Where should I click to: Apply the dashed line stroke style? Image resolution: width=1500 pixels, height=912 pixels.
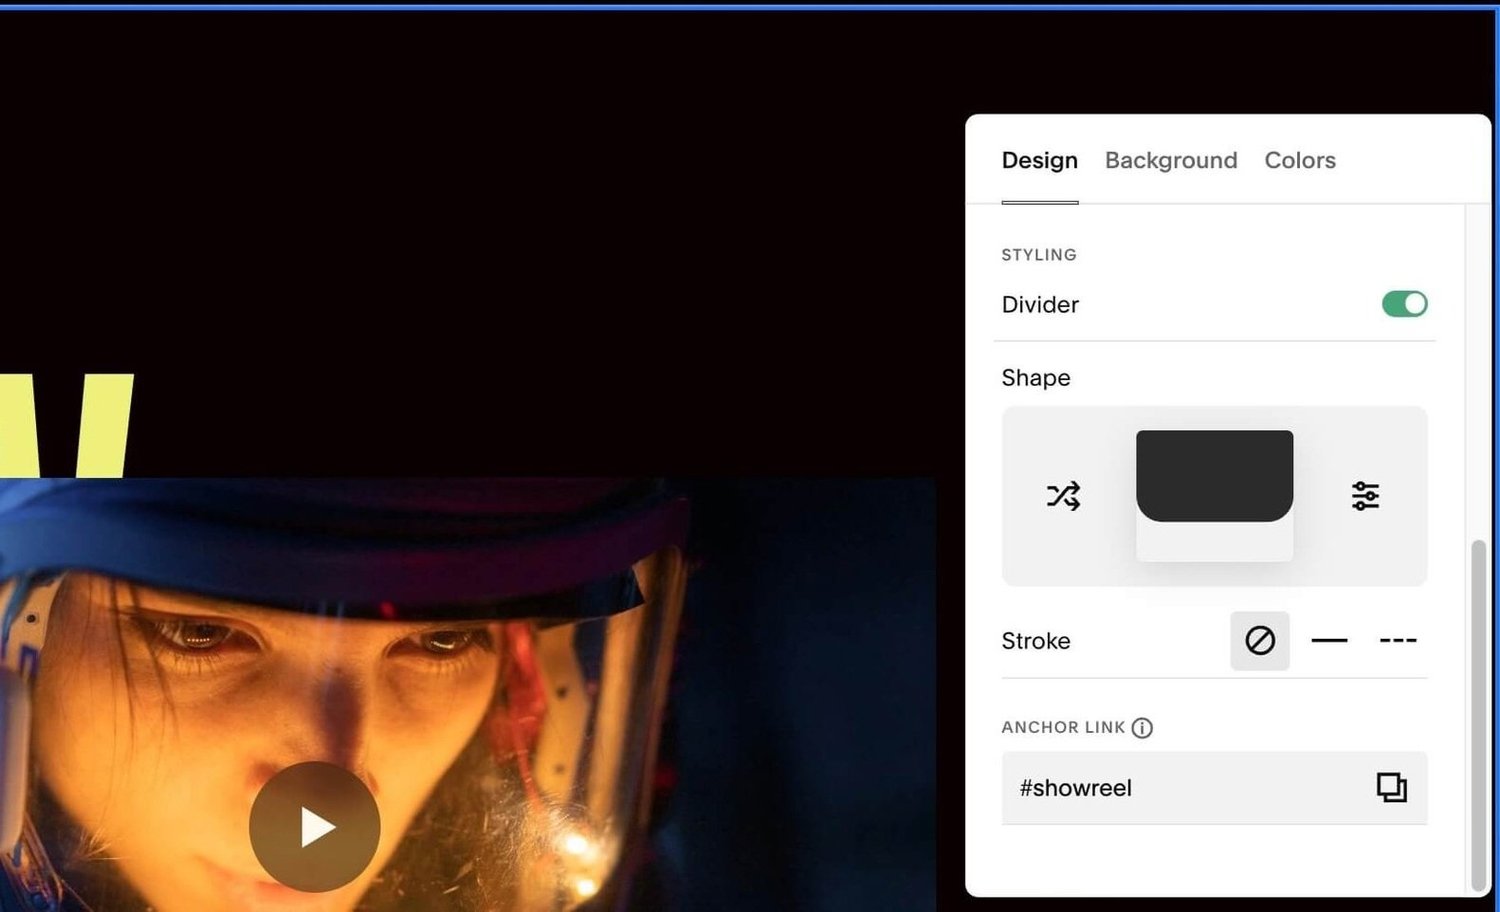point(1397,640)
